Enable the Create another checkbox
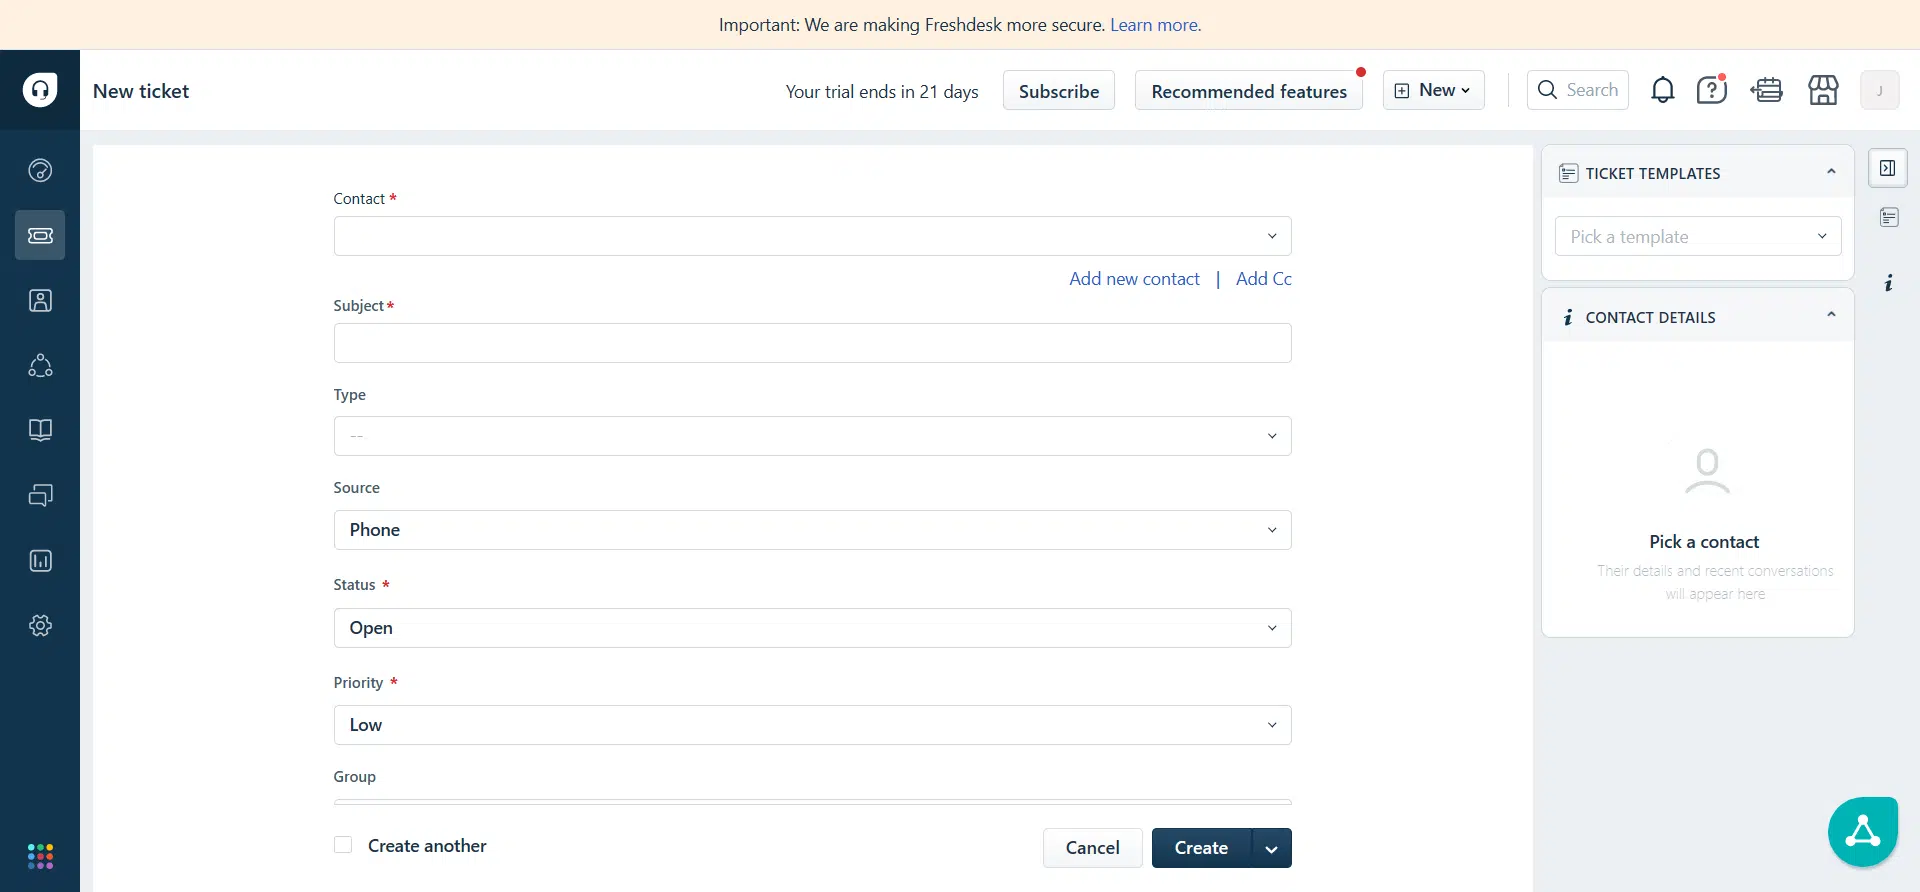1920x892 pixels. pos(343,845)
